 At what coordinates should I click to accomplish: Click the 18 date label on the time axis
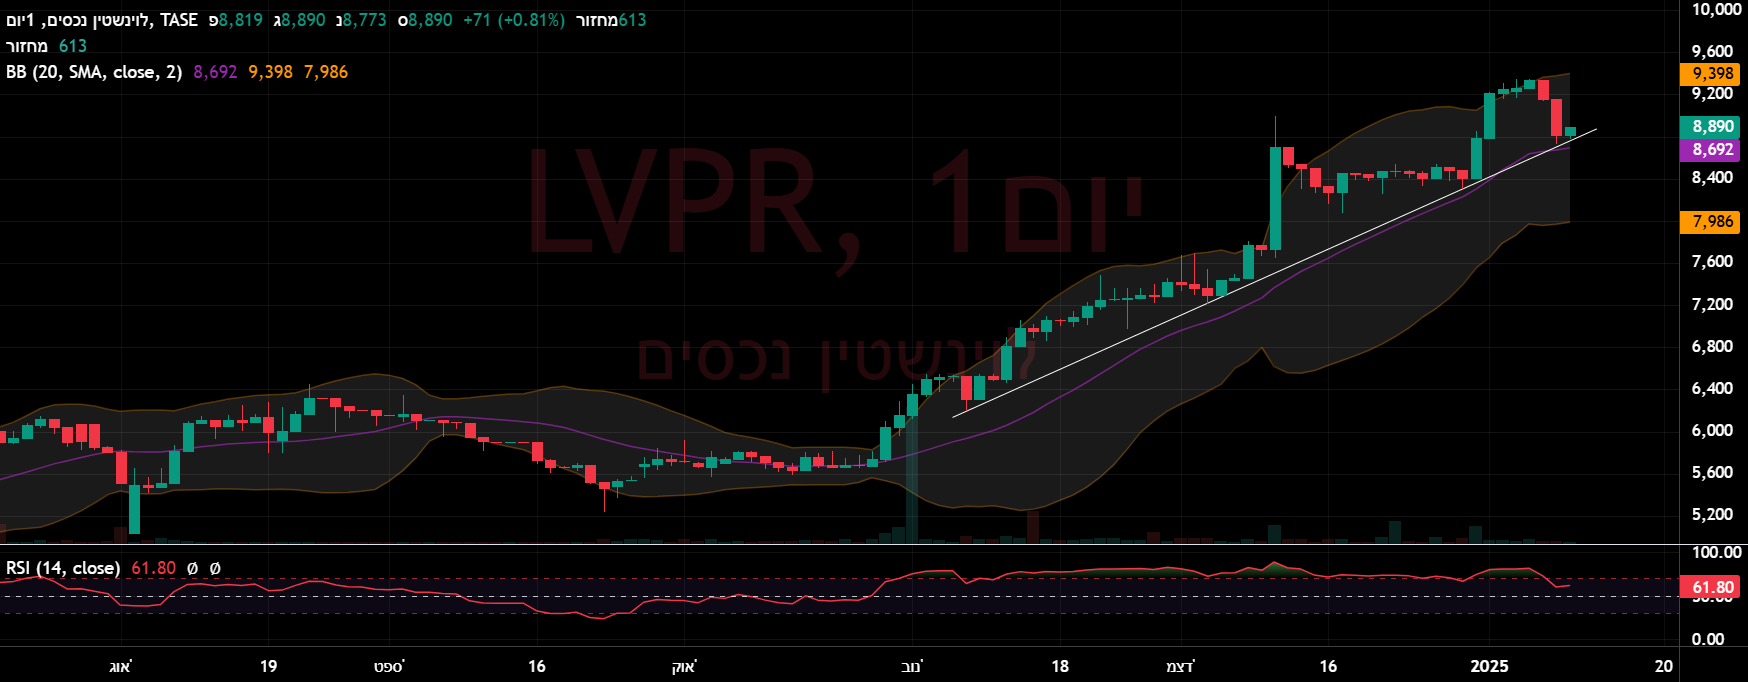(1060, 667)
